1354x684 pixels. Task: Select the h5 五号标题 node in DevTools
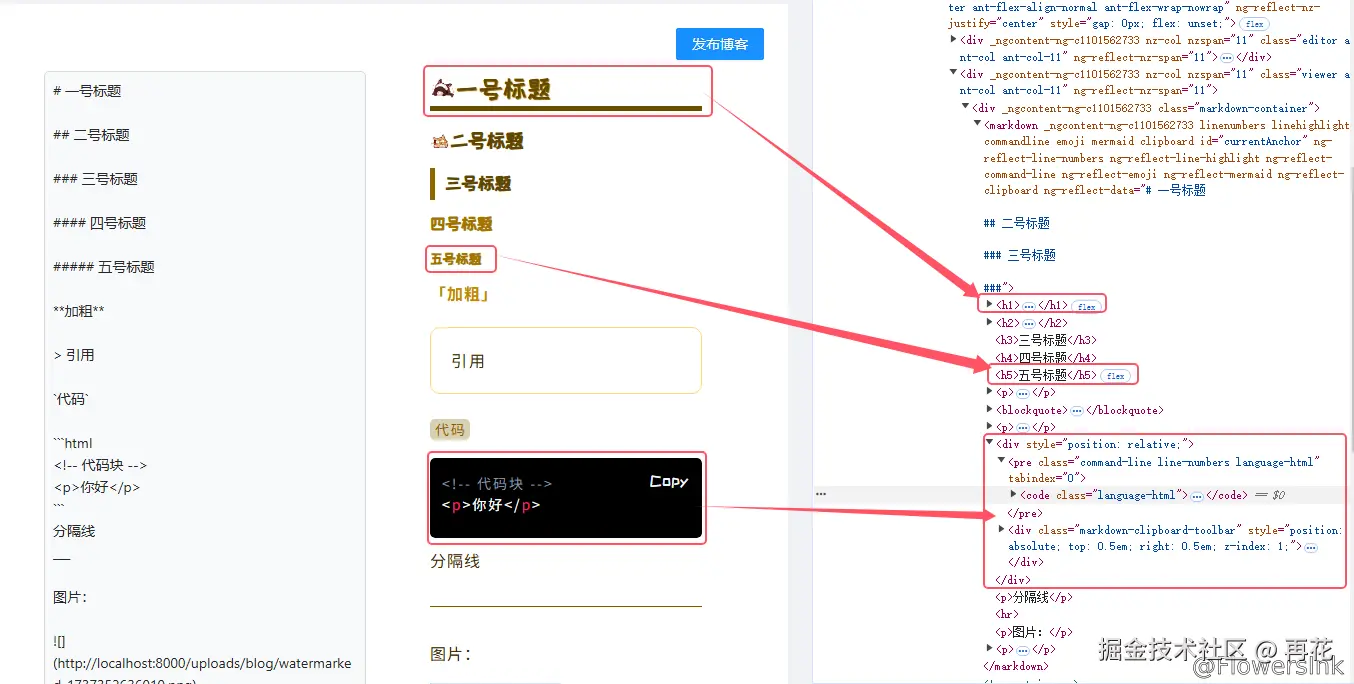click(1046, 375)
